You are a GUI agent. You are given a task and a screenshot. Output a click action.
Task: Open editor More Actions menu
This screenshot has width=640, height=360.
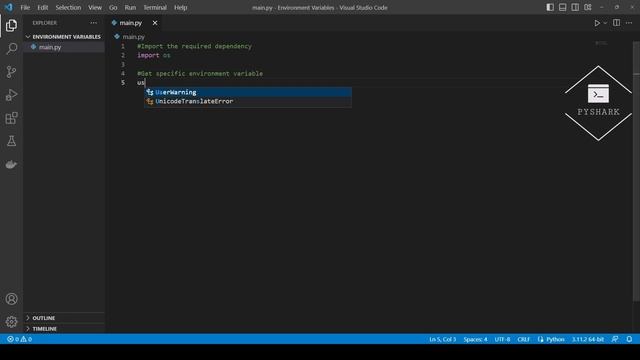tap(629, 23)
